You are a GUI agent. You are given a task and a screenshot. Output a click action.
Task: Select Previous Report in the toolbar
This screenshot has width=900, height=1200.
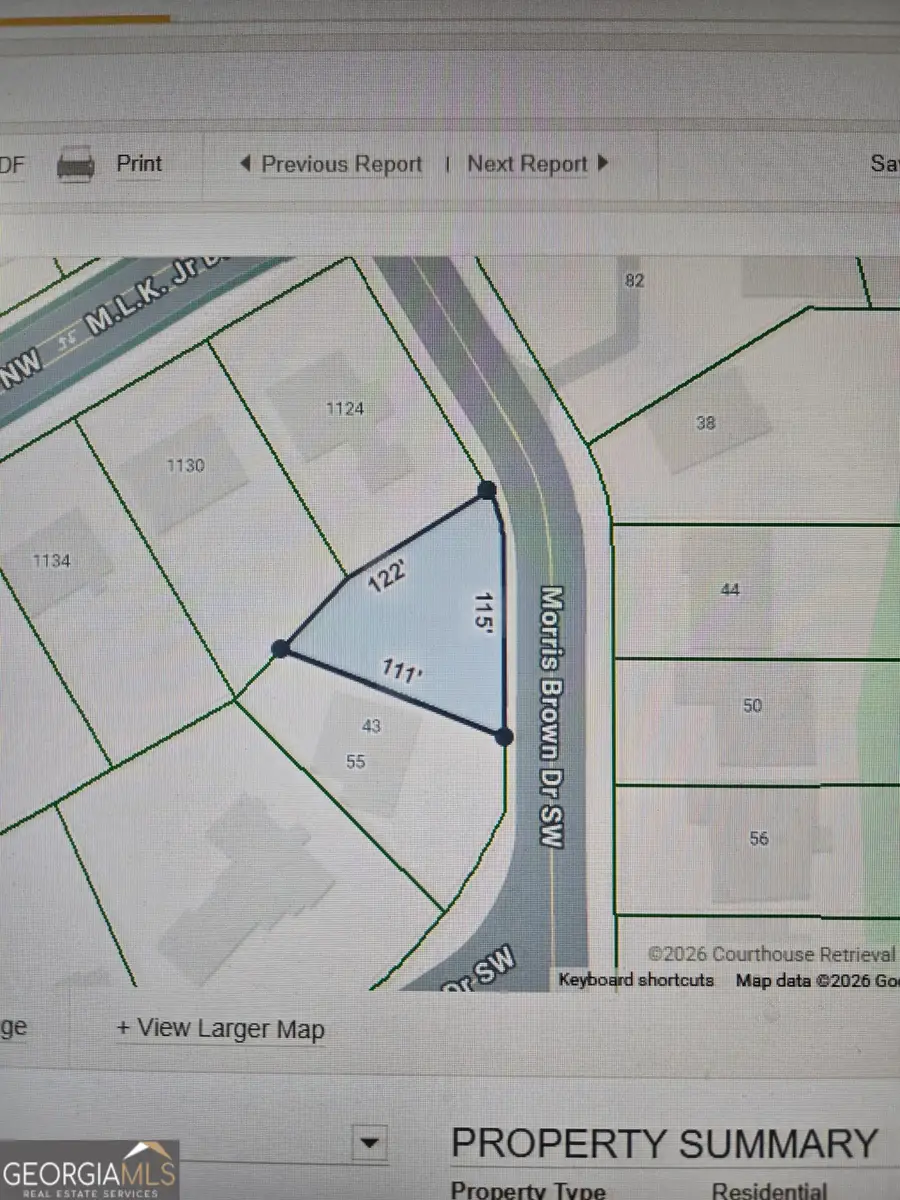tap(341, 163)
